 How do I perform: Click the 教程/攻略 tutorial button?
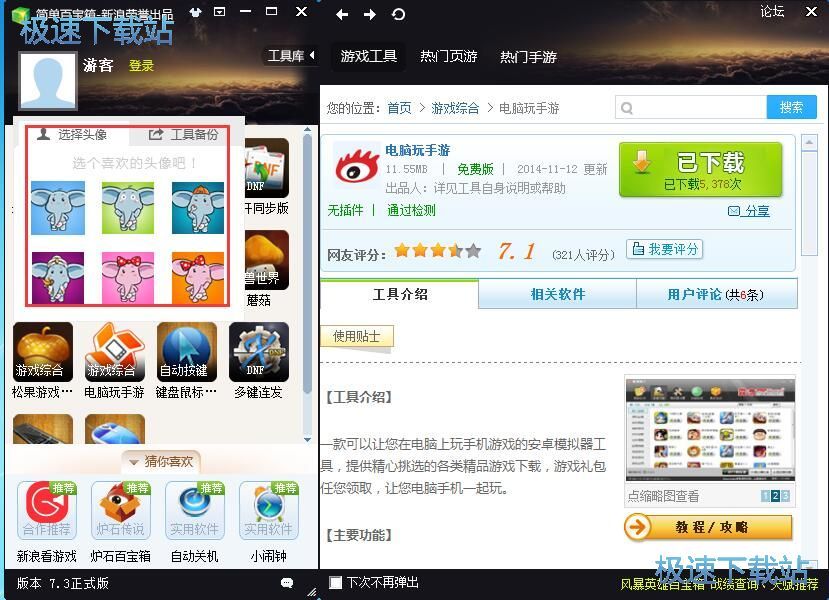pyautogui.click(x=708, y=527)
